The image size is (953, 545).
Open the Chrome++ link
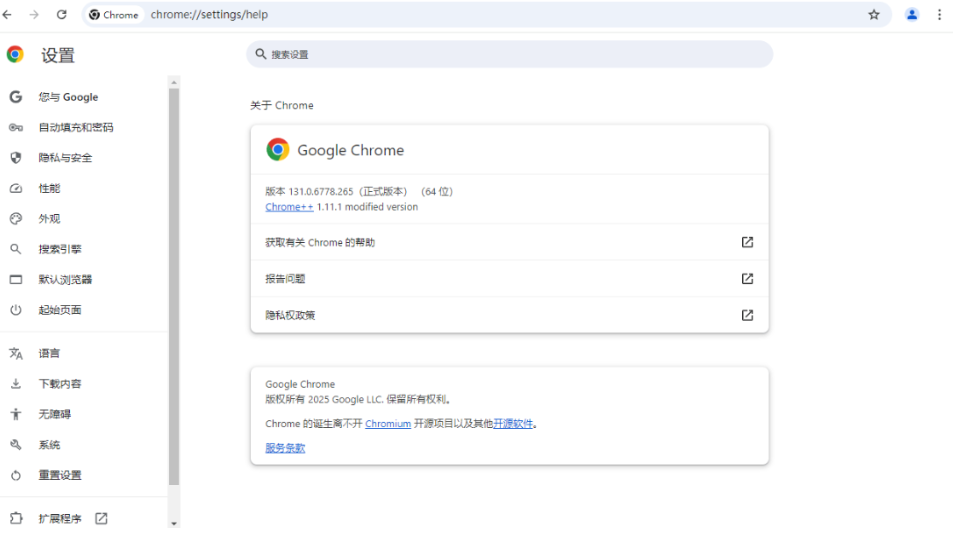pyautogui.click(x=289, y=207)
